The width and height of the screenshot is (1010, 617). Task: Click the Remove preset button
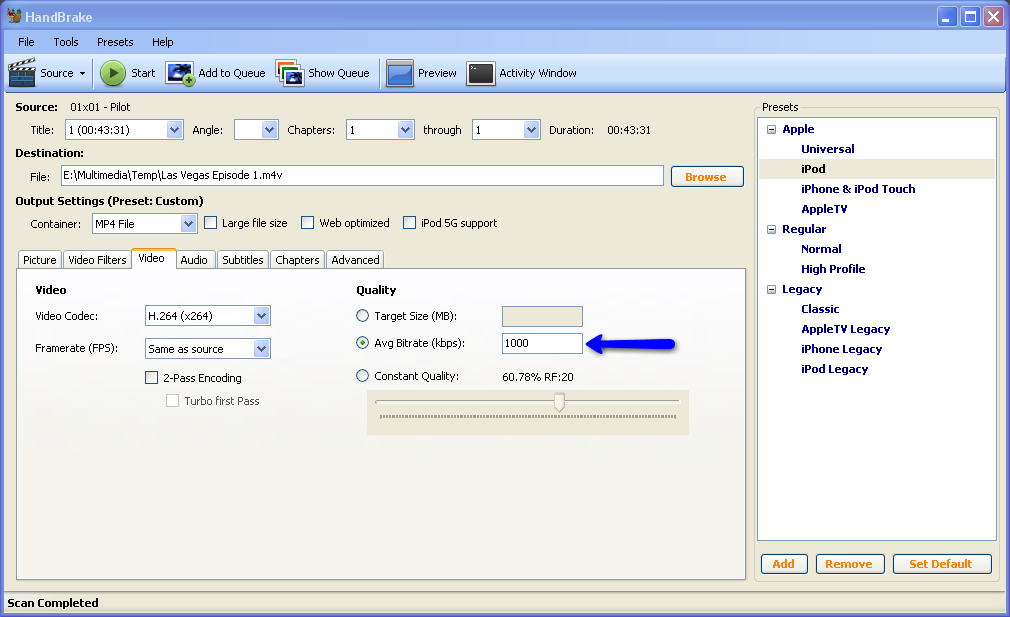[850, 564]
